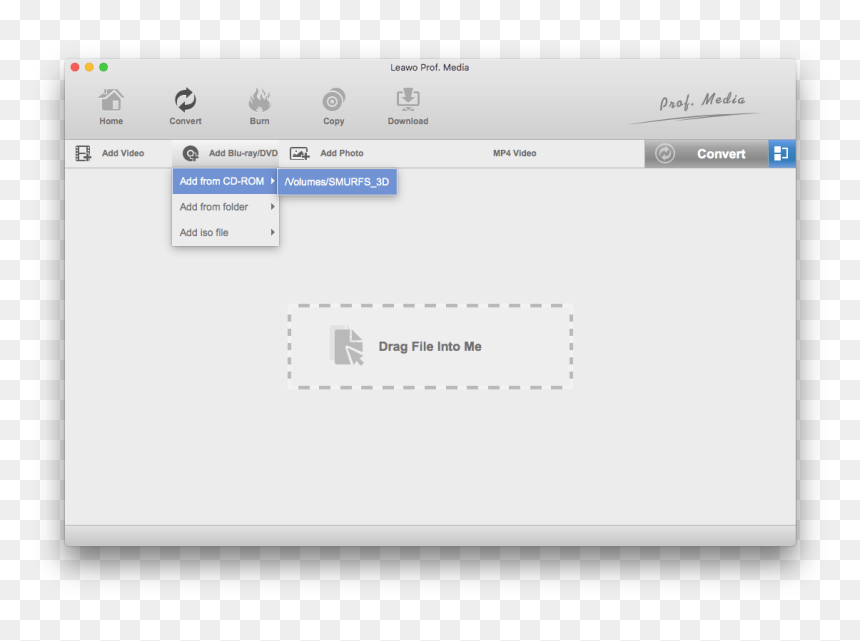
Task: Click the Add Photo picture icon
Action: coord(299,154)
